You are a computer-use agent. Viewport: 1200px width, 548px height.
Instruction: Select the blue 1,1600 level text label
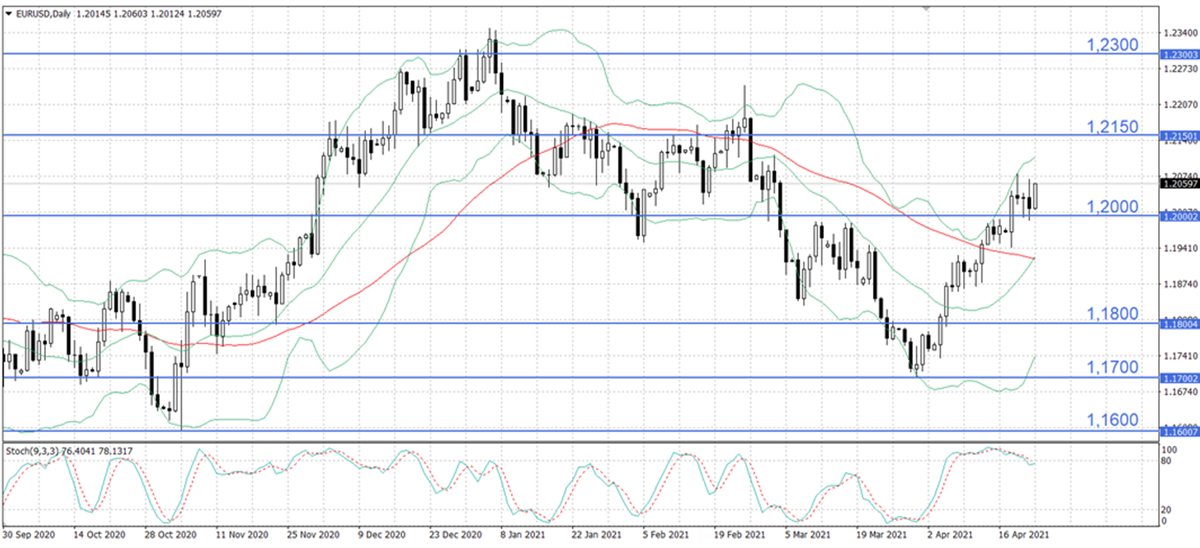(1112, 419)
